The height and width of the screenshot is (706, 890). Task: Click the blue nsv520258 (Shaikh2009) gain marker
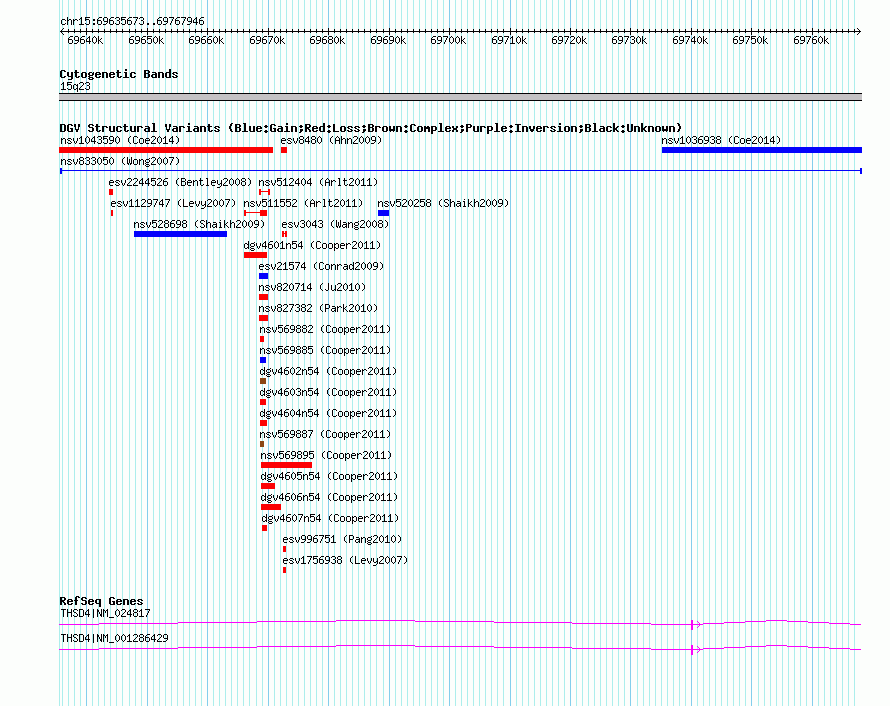384,213
